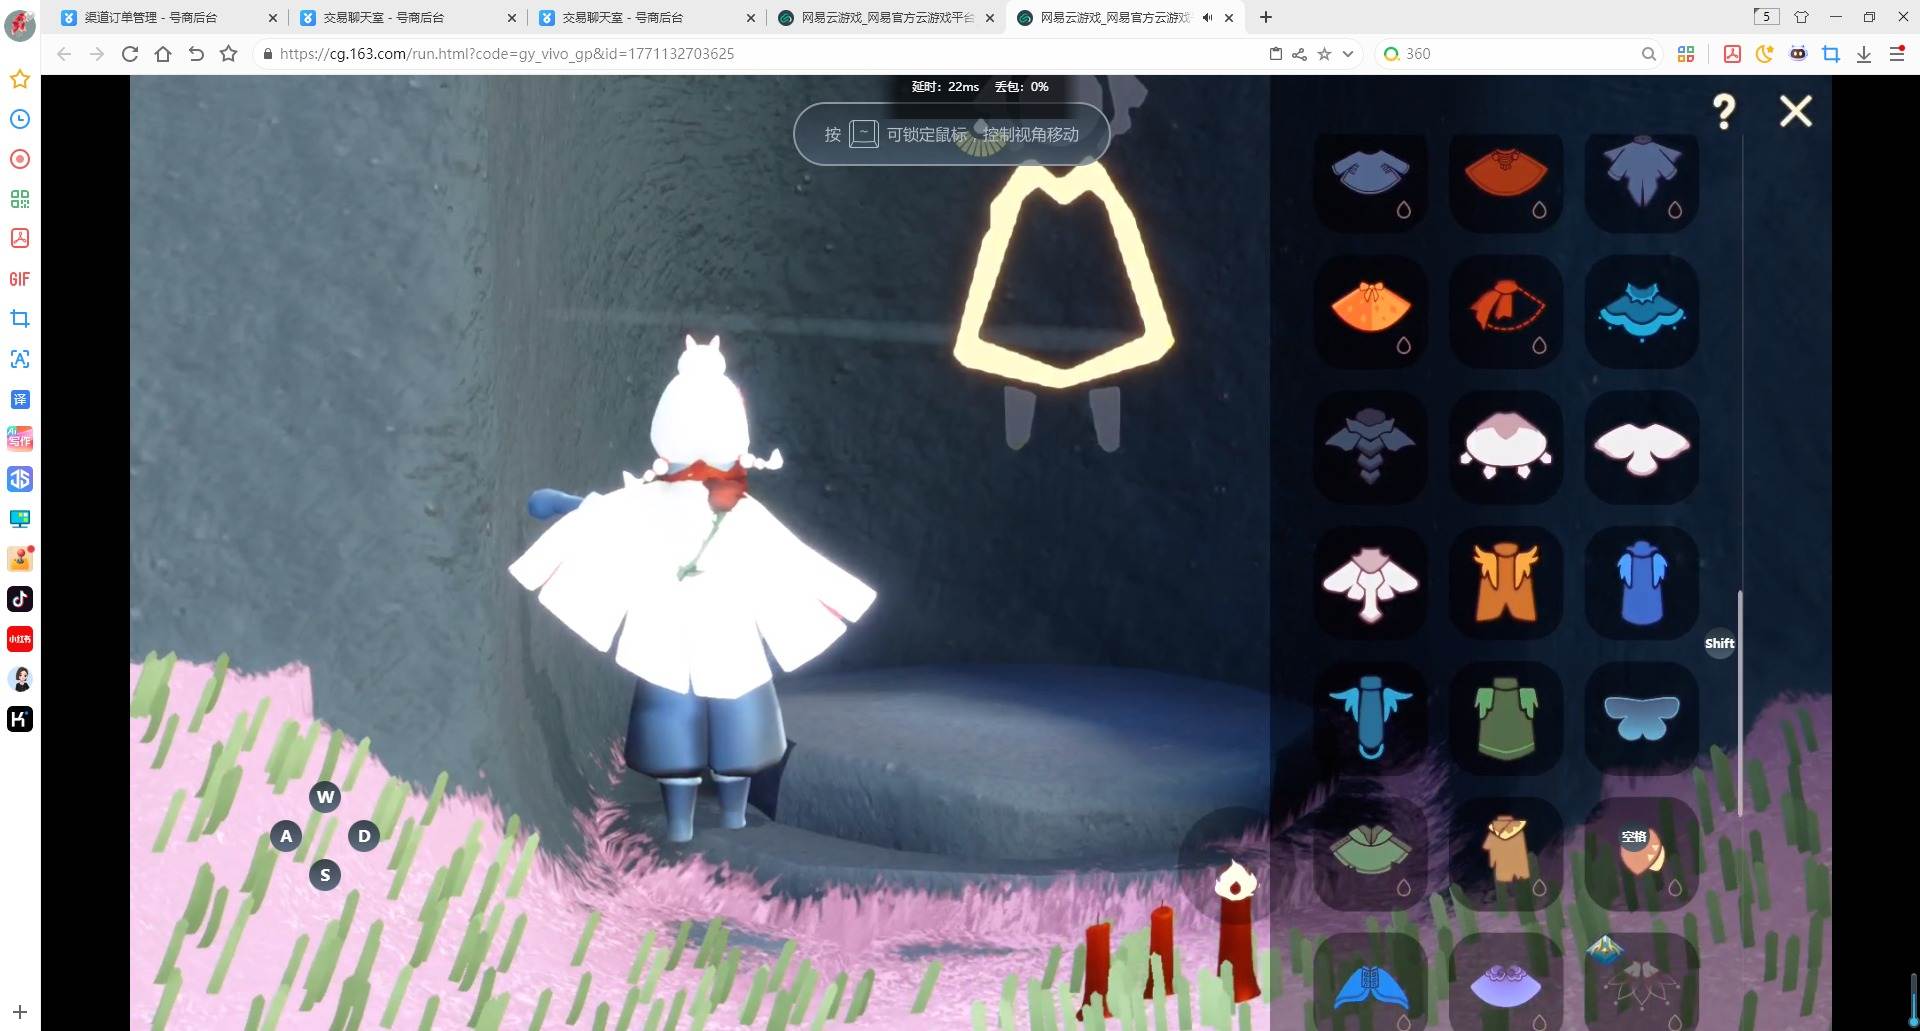Screen dimensions: 1920x1031
Task: Go to browser home page
Action: click(x=163, y=54)
